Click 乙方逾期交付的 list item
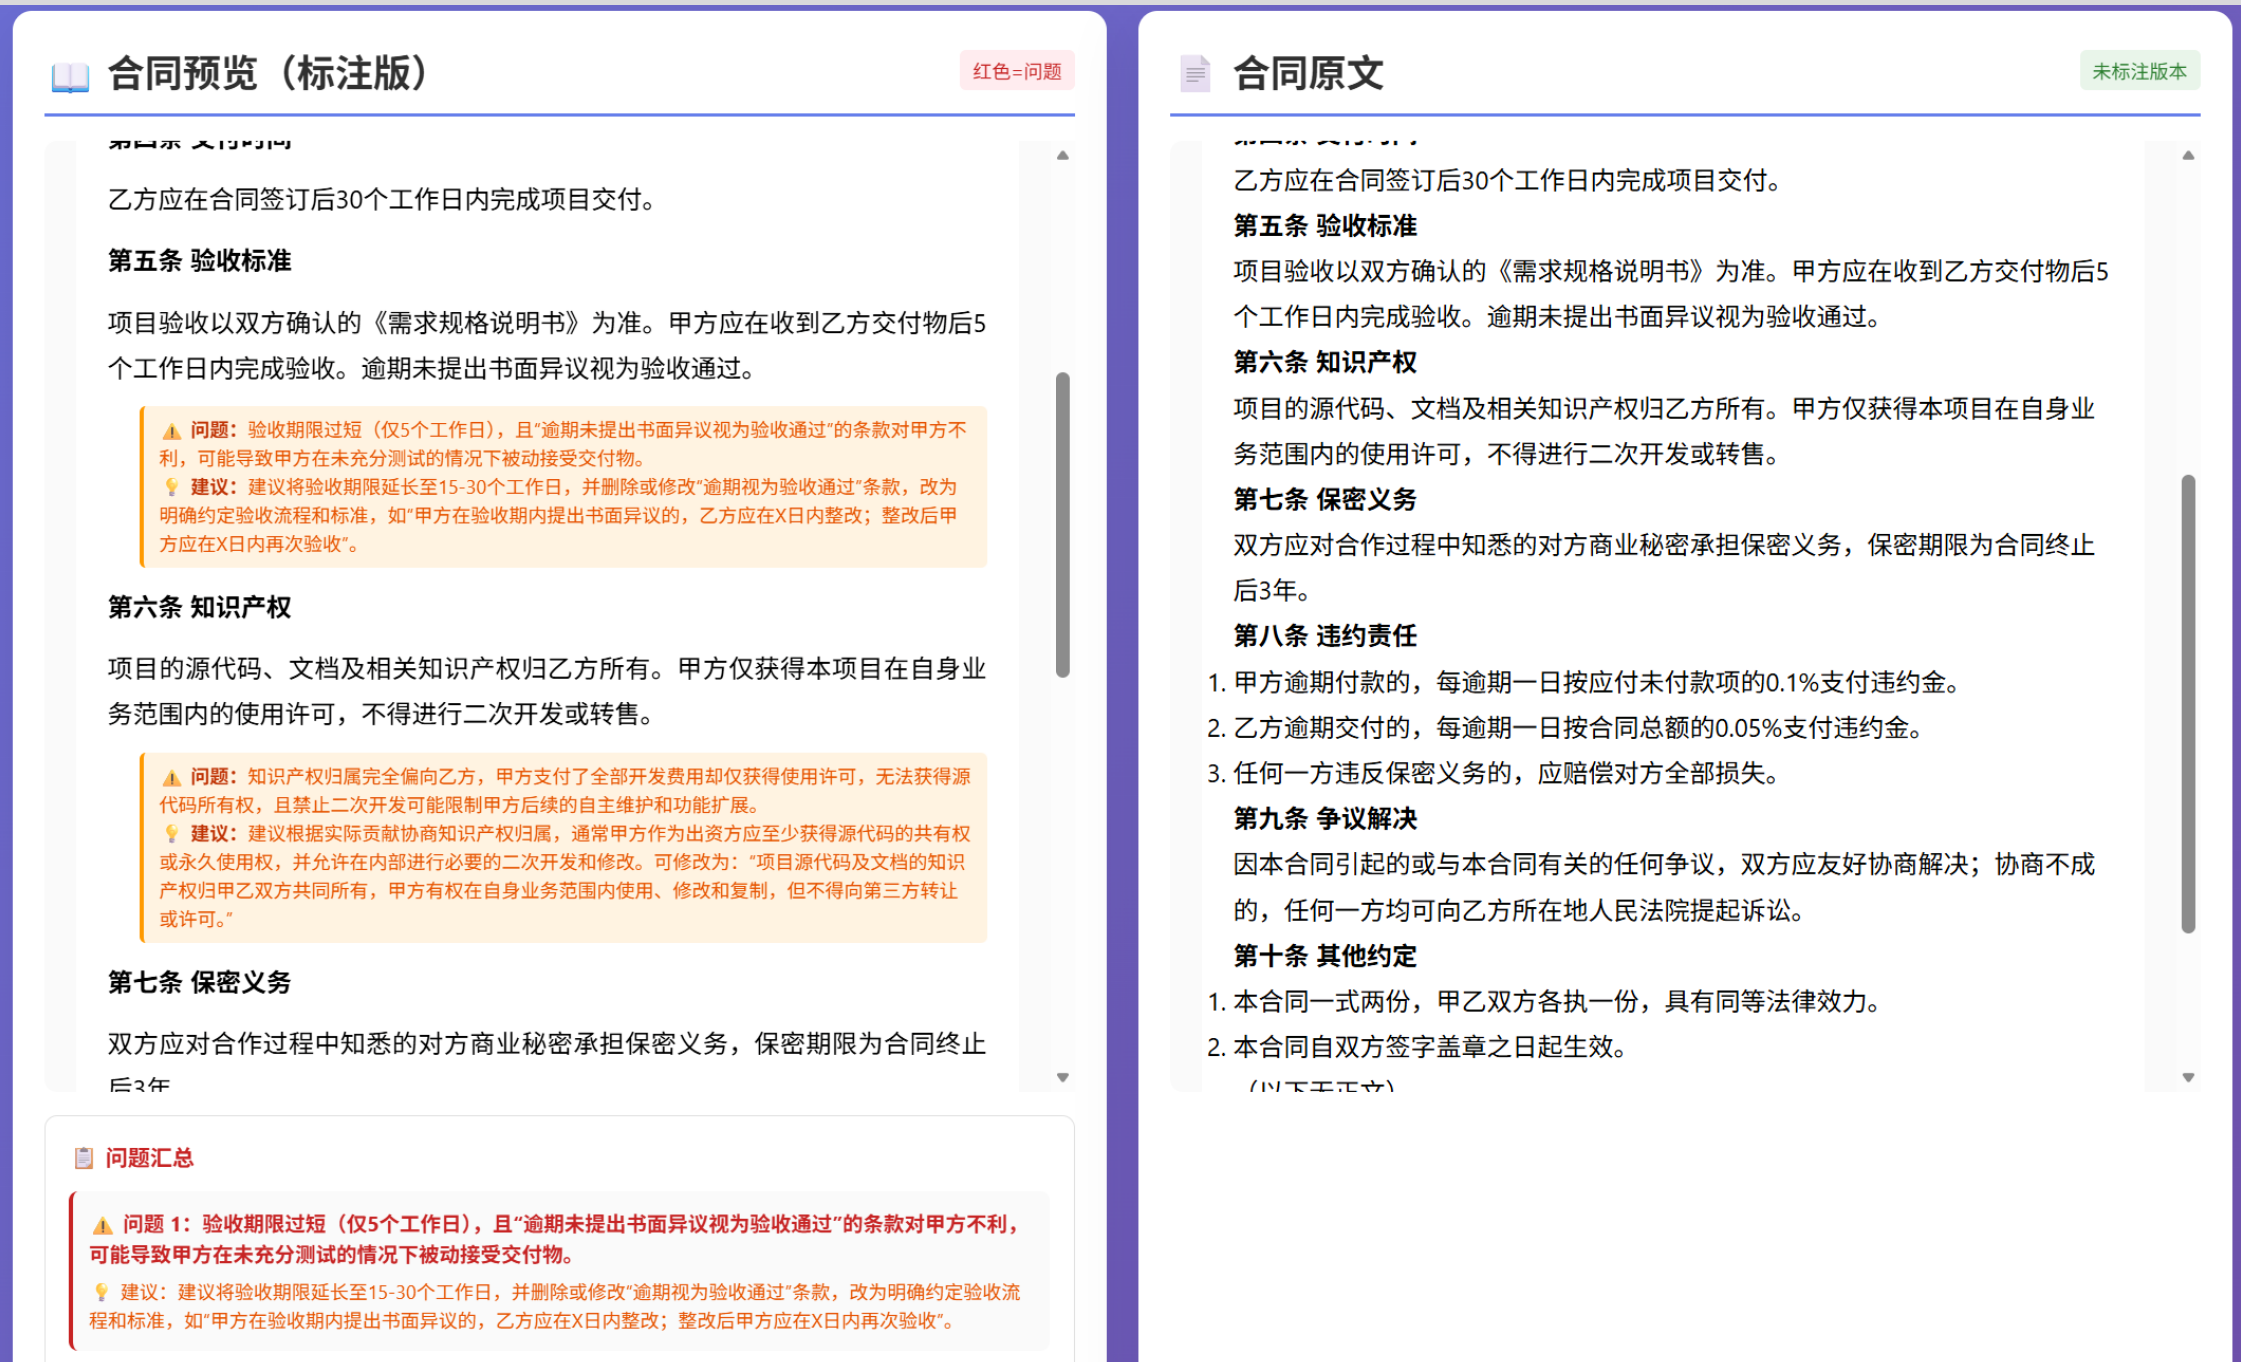Image resolution: width=2241 pixels, height=1362 pixels. 1580,728
